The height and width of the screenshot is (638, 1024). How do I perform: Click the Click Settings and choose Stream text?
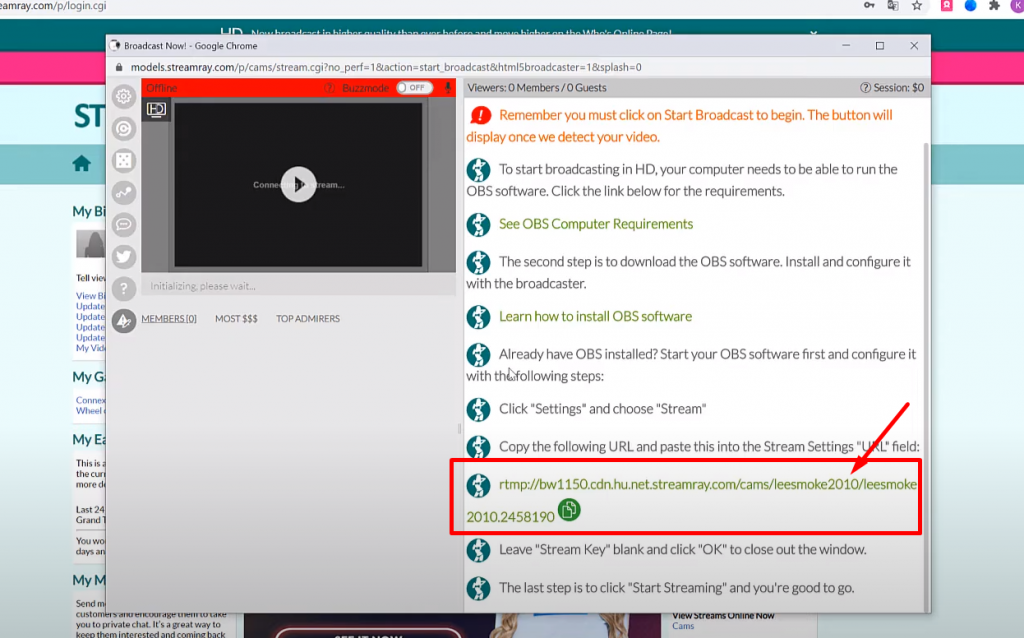coord(602,409)
